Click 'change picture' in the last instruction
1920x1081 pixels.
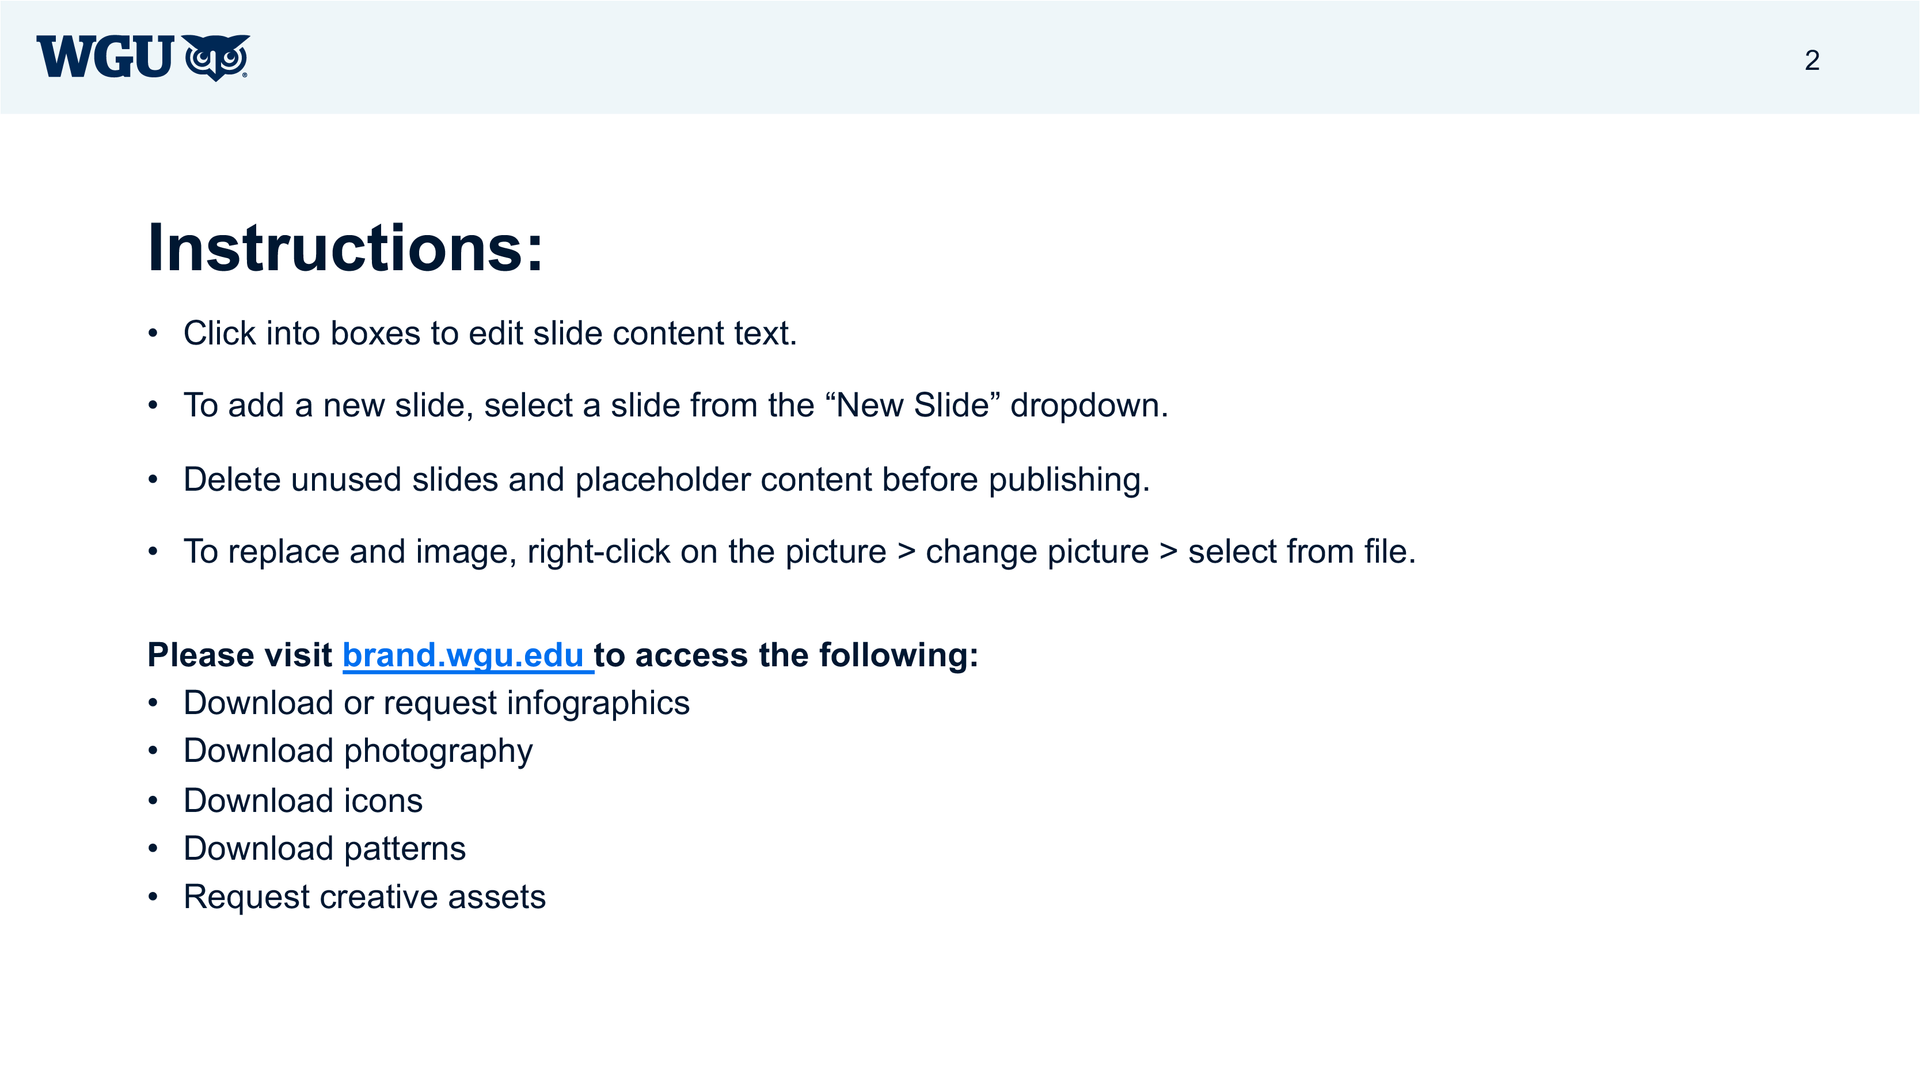[1037, 552]
